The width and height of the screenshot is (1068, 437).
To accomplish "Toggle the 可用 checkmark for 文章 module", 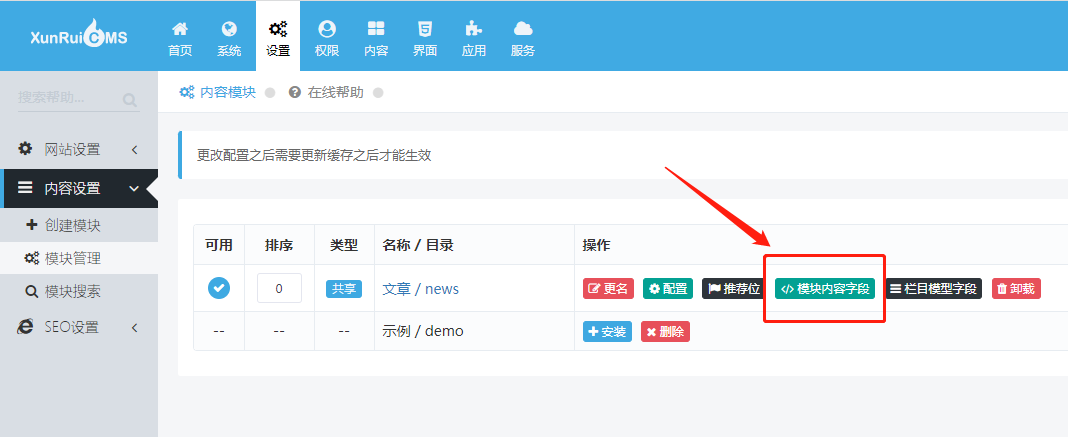I will click(x=219, y=288).
